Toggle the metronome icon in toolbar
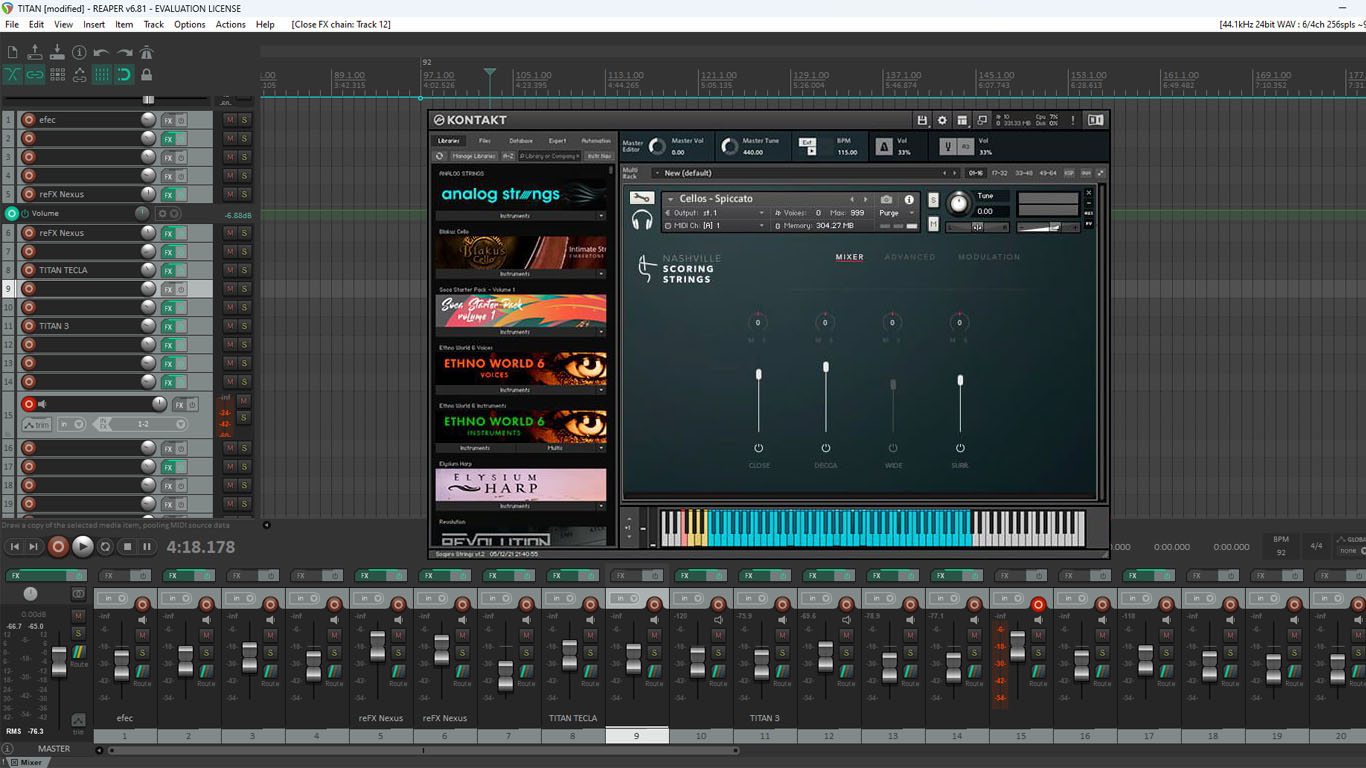Viewport: 1366px width, 768px height. [146, 52]
